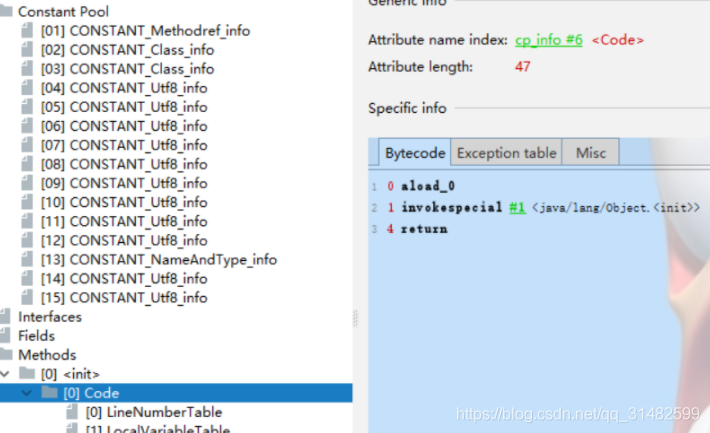Select the Bytecode tab

coord(414,153)
